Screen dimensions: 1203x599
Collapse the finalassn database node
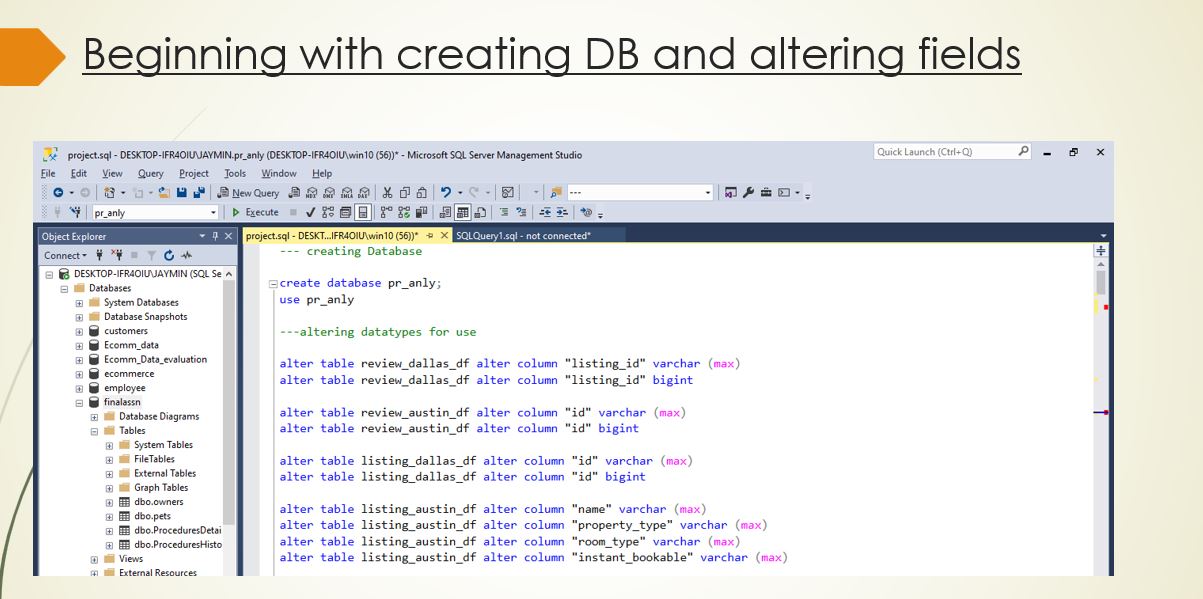pyautogui.click(x=80, y=402)
